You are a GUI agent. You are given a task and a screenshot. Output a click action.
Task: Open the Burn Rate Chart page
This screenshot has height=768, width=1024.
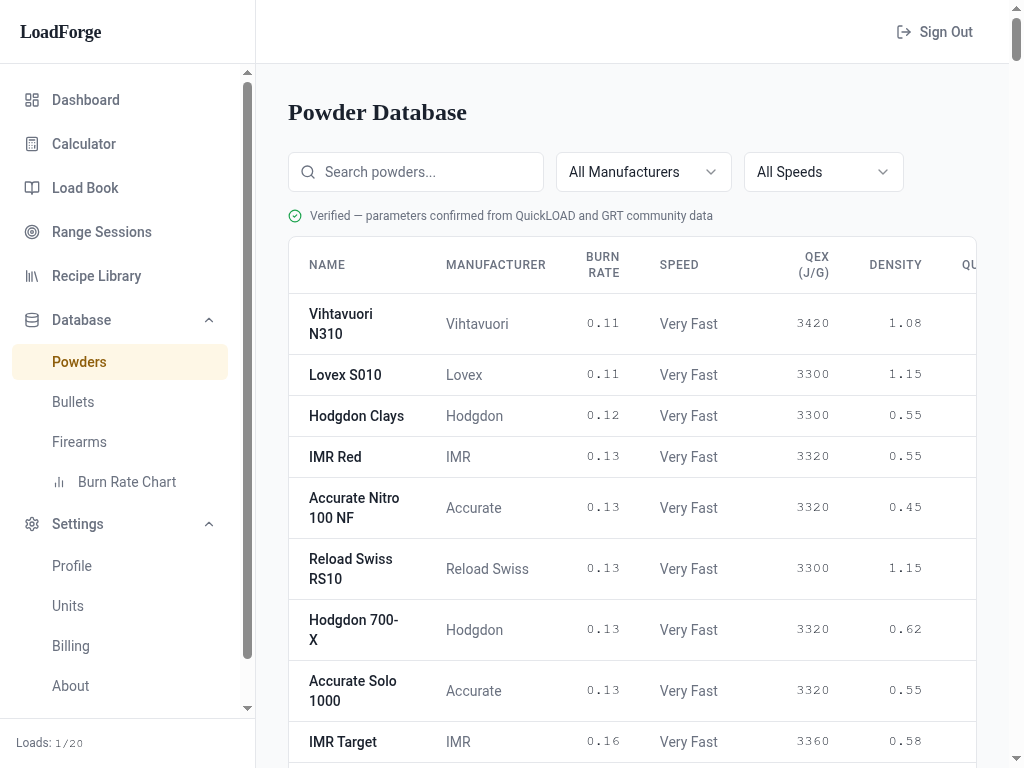tap(120, 482)
